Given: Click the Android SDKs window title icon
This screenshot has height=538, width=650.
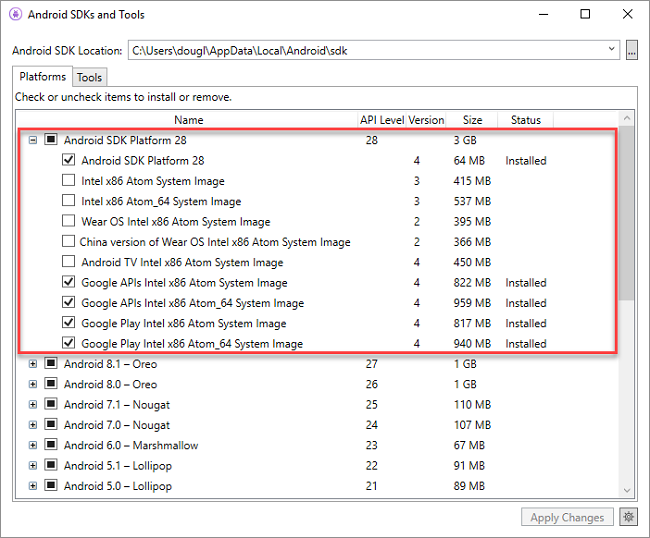Looking at the screenshot, I should coord(15,15).
